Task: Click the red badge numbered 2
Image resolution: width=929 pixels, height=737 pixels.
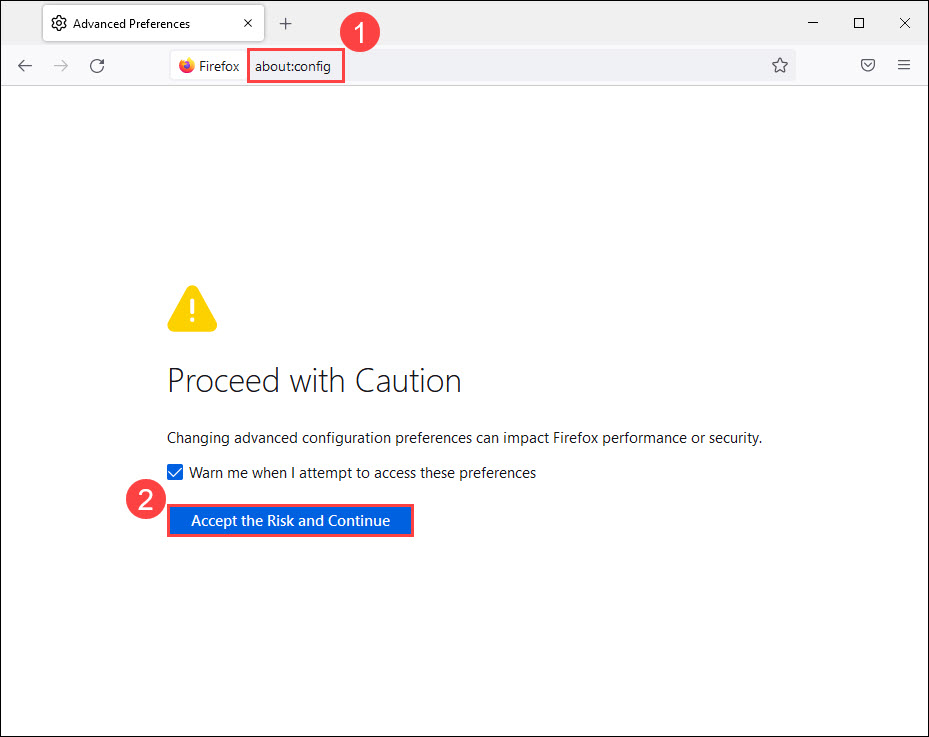Action: coord(146,500)
